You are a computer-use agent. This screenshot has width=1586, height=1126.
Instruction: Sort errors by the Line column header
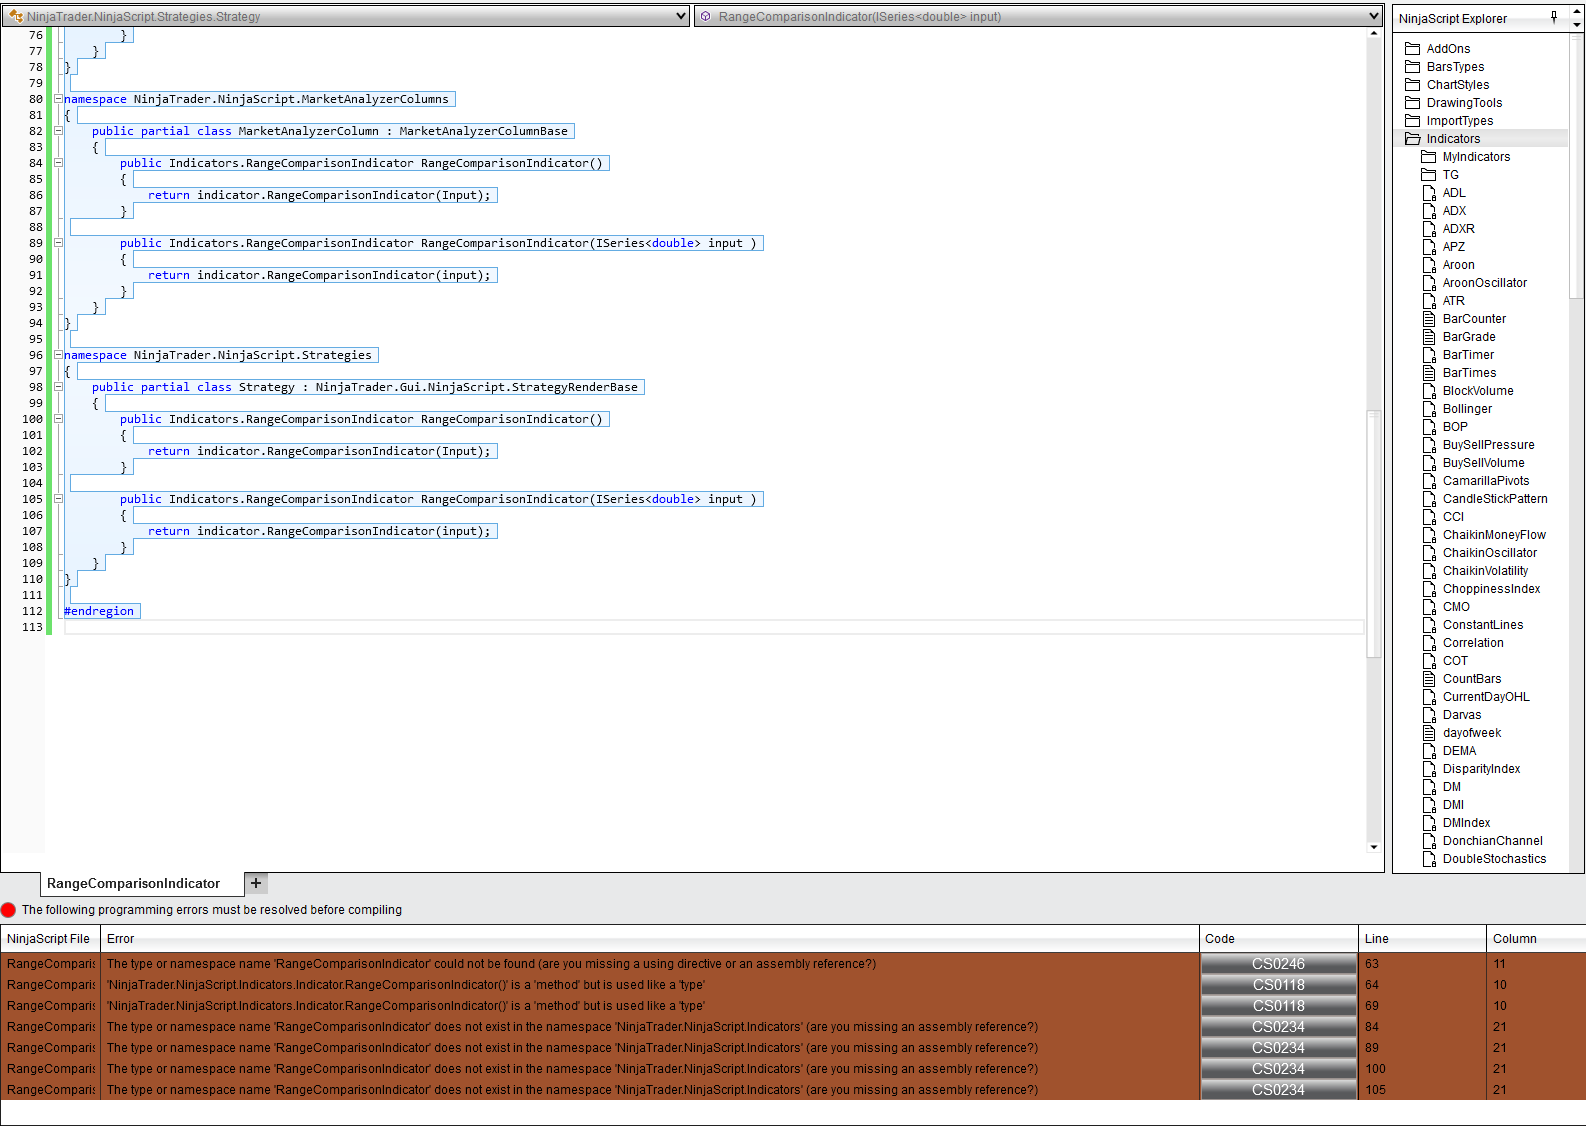click(x=1423, y=939)
